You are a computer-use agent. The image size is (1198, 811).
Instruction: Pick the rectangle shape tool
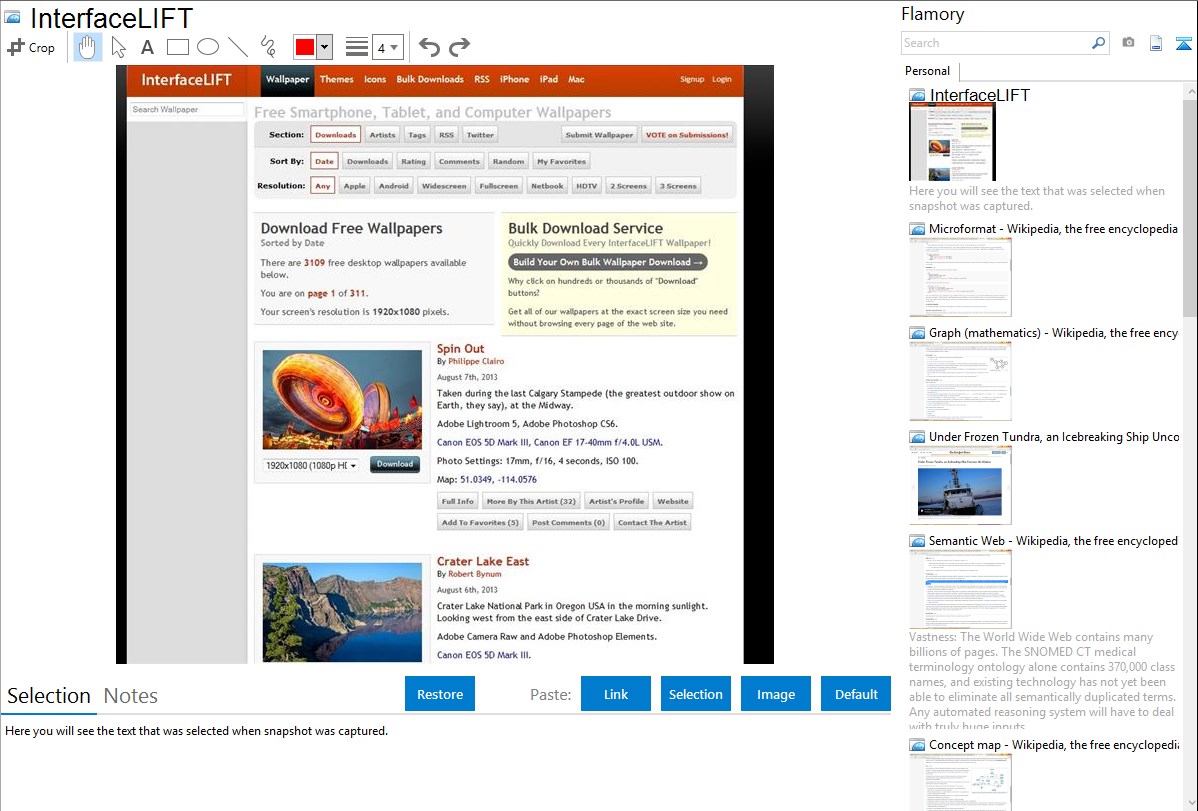pos(177,47)
